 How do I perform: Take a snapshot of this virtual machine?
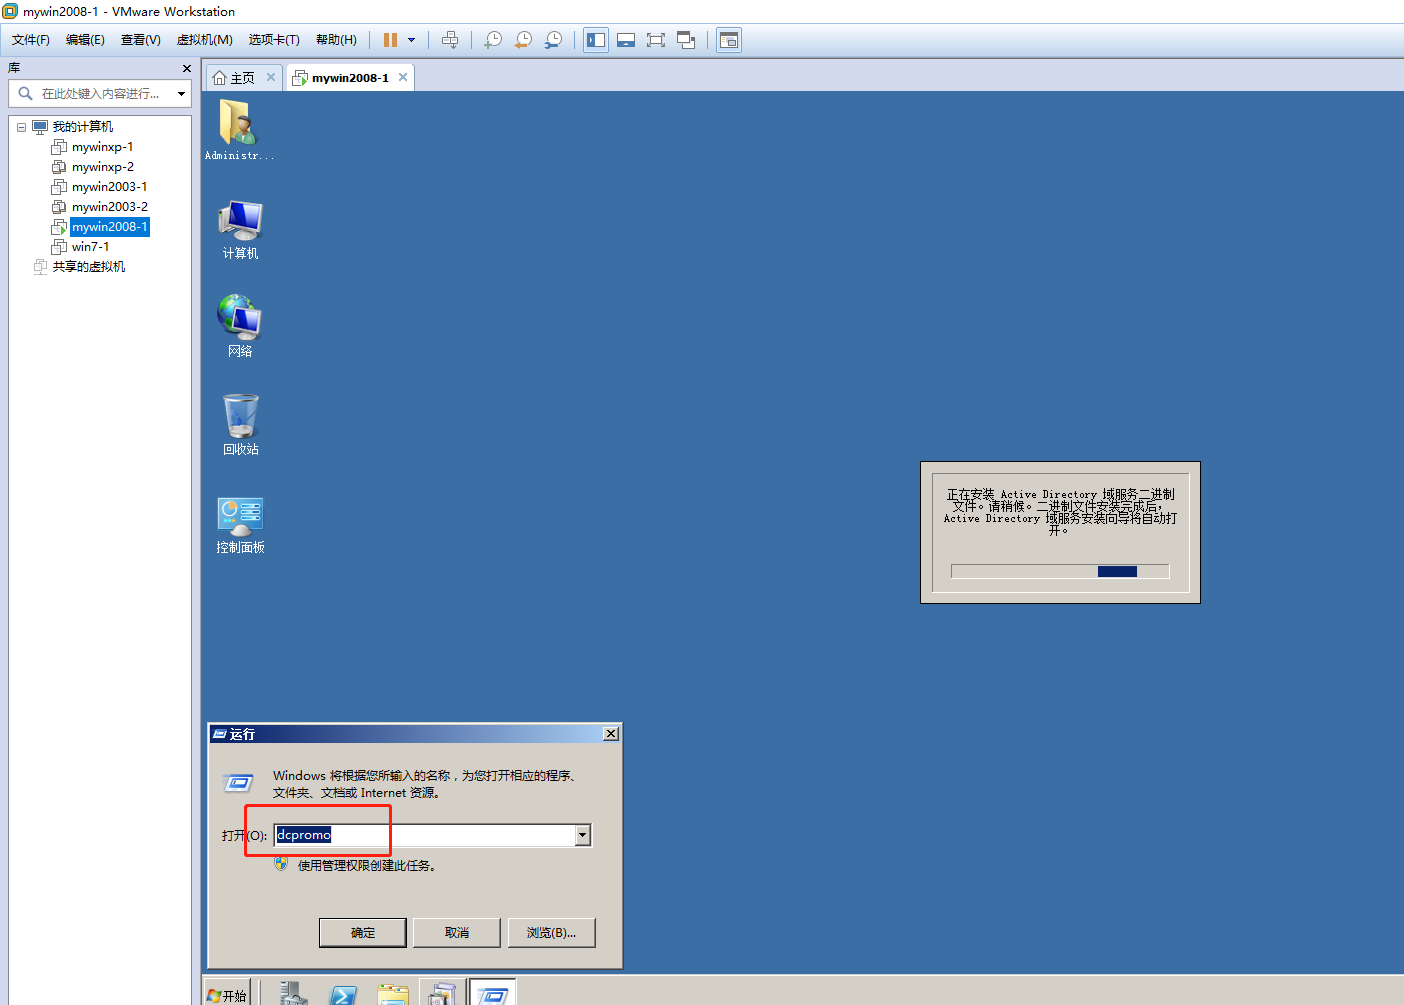(x=493, y=40)
